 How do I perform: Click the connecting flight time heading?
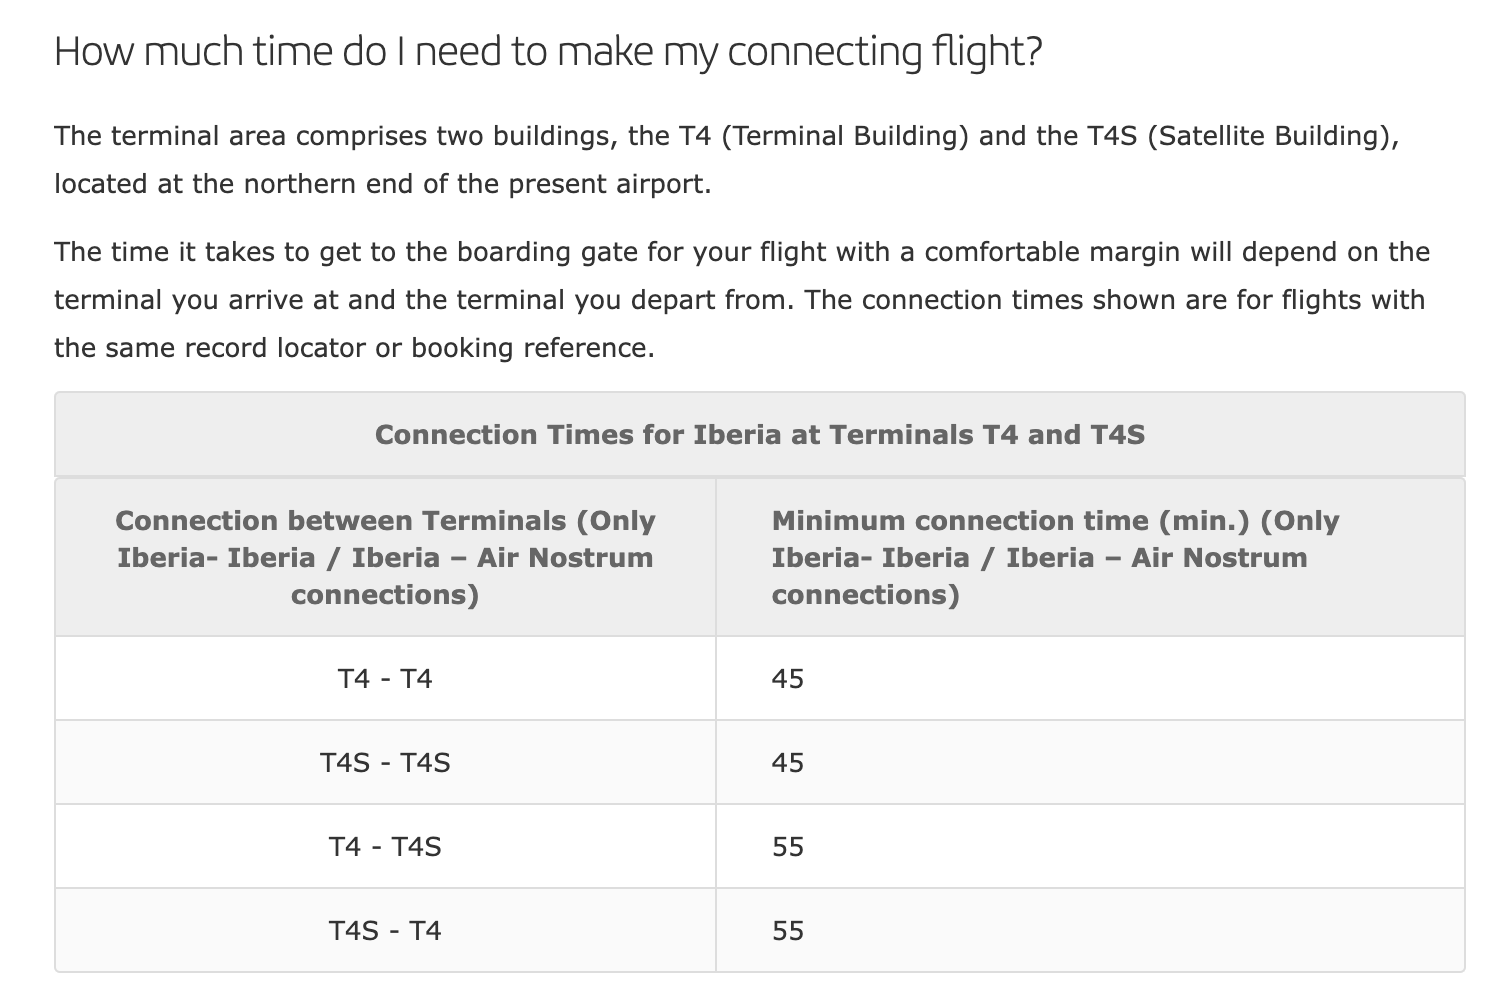click(548, 52)
